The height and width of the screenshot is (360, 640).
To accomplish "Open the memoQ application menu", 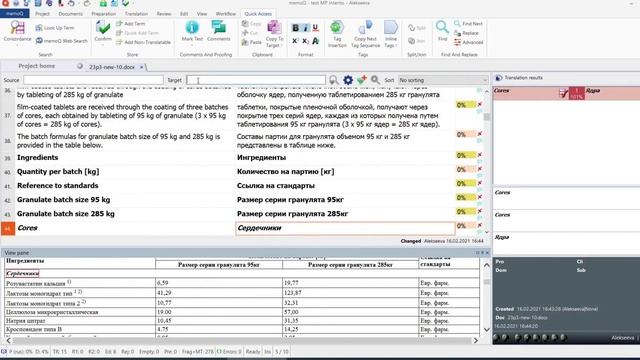I will (15, 13).
